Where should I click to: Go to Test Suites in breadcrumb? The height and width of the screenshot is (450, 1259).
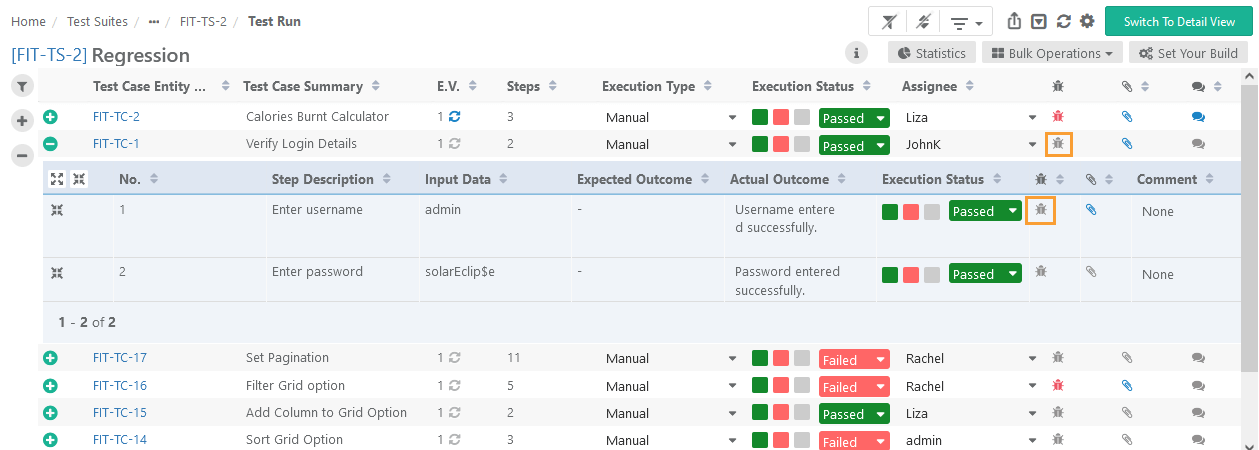pos(97,21)
